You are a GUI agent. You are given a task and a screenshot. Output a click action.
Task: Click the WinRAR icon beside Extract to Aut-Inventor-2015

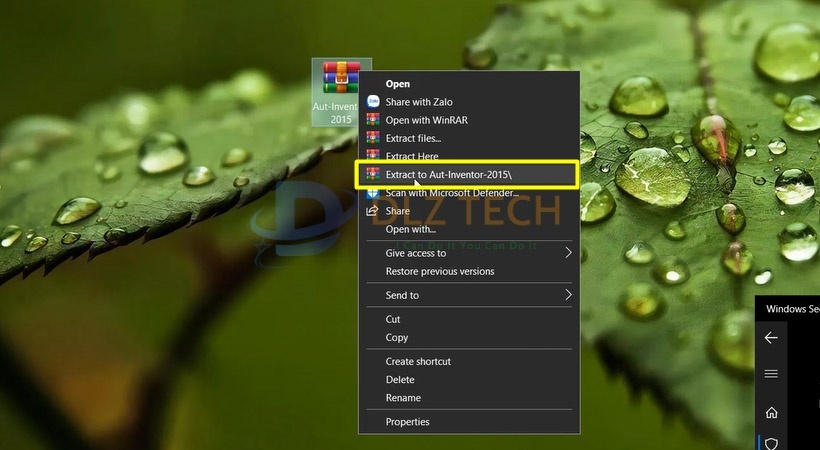point(373,174)
